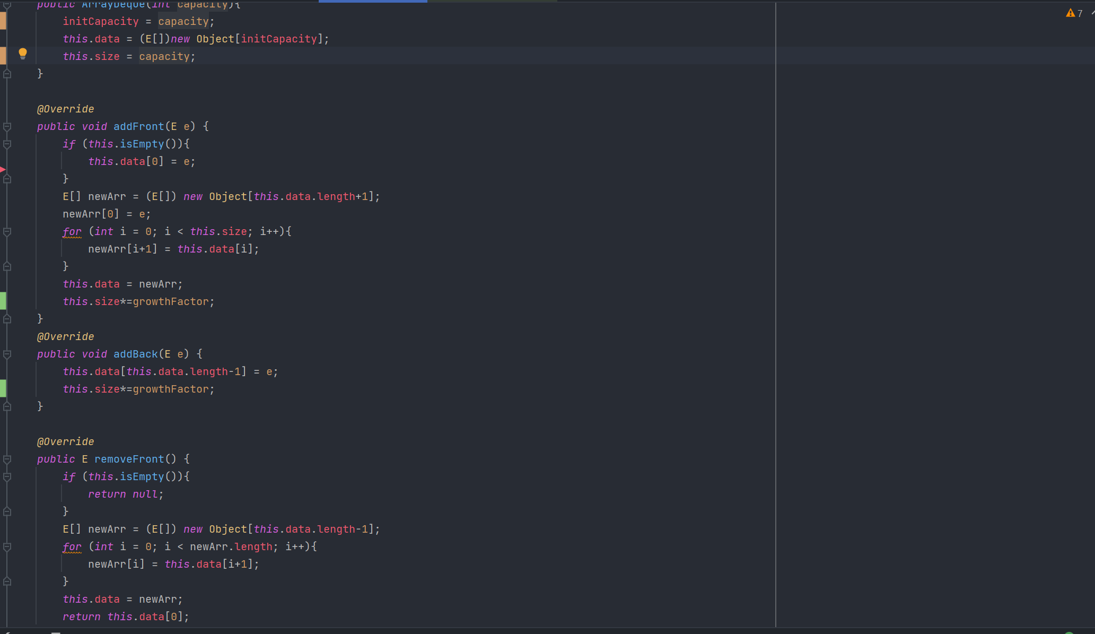Screen dimensions: 1095x634
Task: Place cursor at end of 'return null;' line
Action: (164, 494)
